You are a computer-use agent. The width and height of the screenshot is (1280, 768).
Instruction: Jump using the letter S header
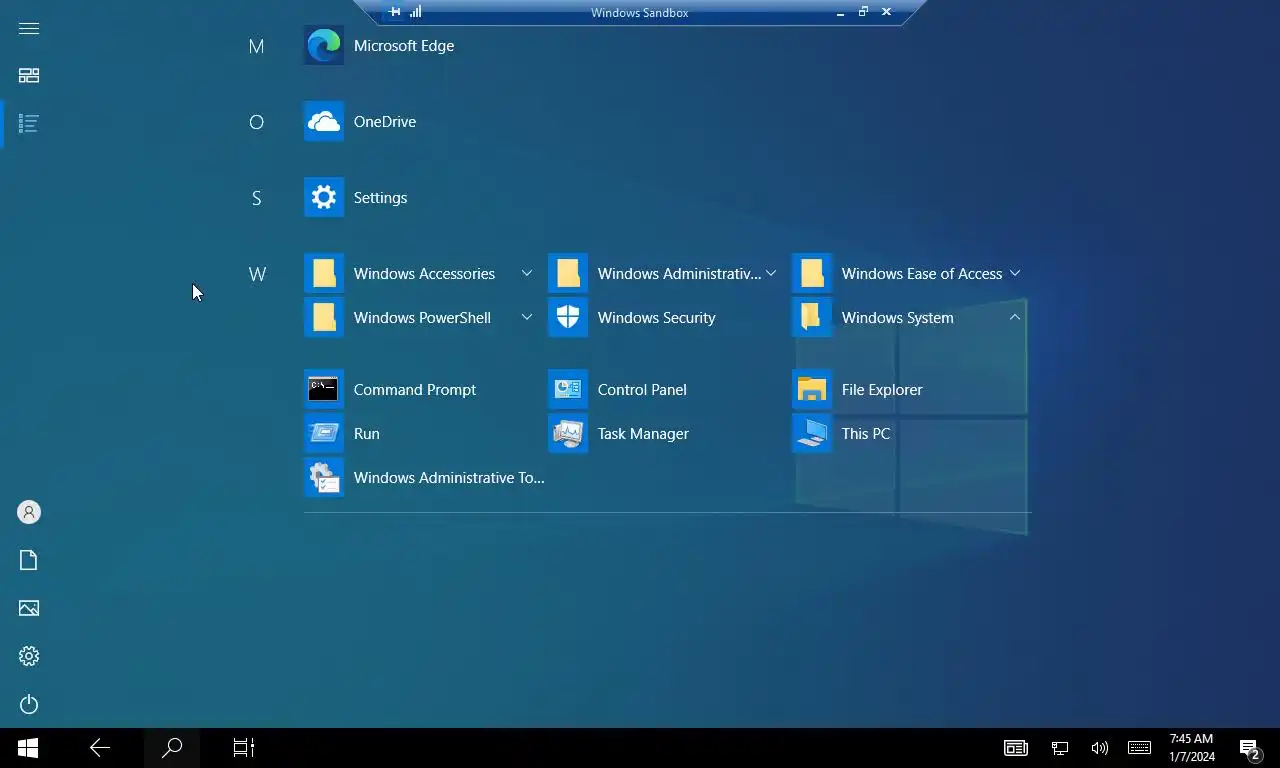pyautogui.click(x=256, y=198)
